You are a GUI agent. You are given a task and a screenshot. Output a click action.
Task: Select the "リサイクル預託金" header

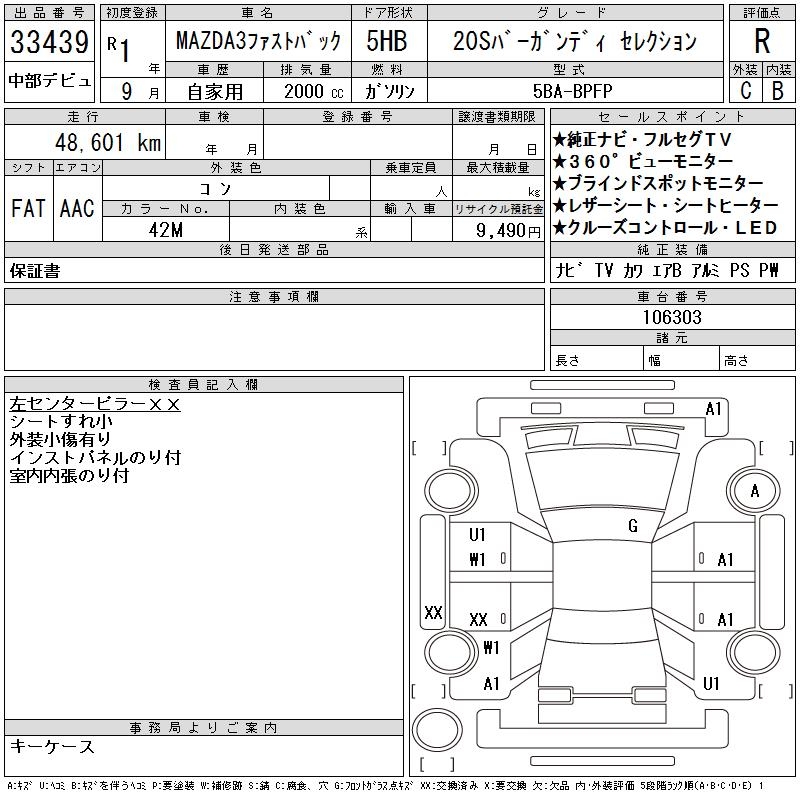point(498,209)
